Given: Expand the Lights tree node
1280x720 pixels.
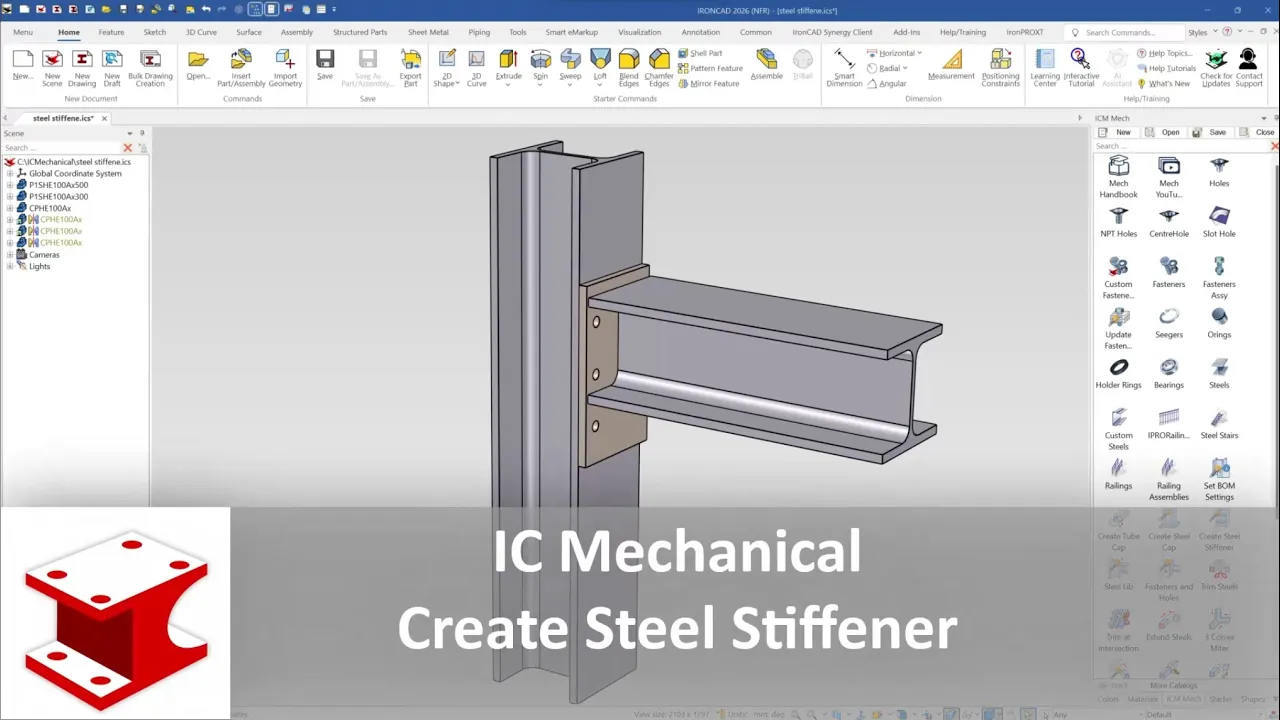Looking at the screenshot, I should coord(10,266).
